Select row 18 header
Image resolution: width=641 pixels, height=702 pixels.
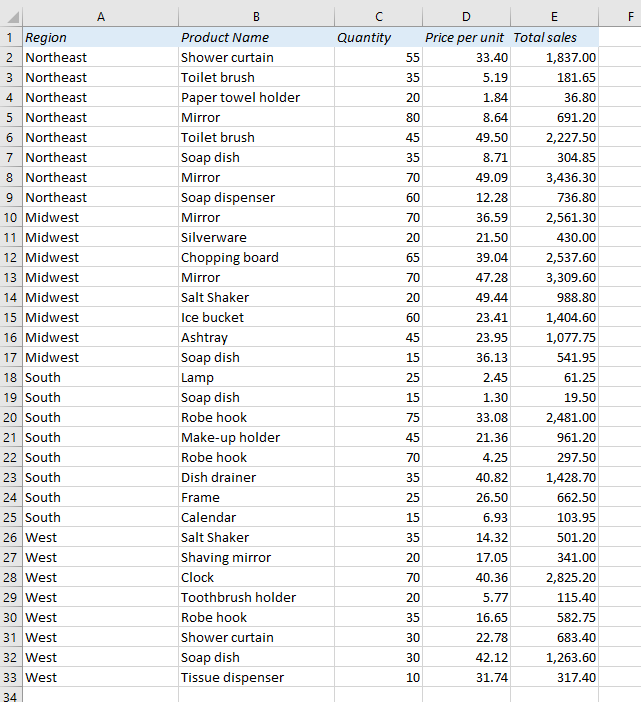coord(11,377)
